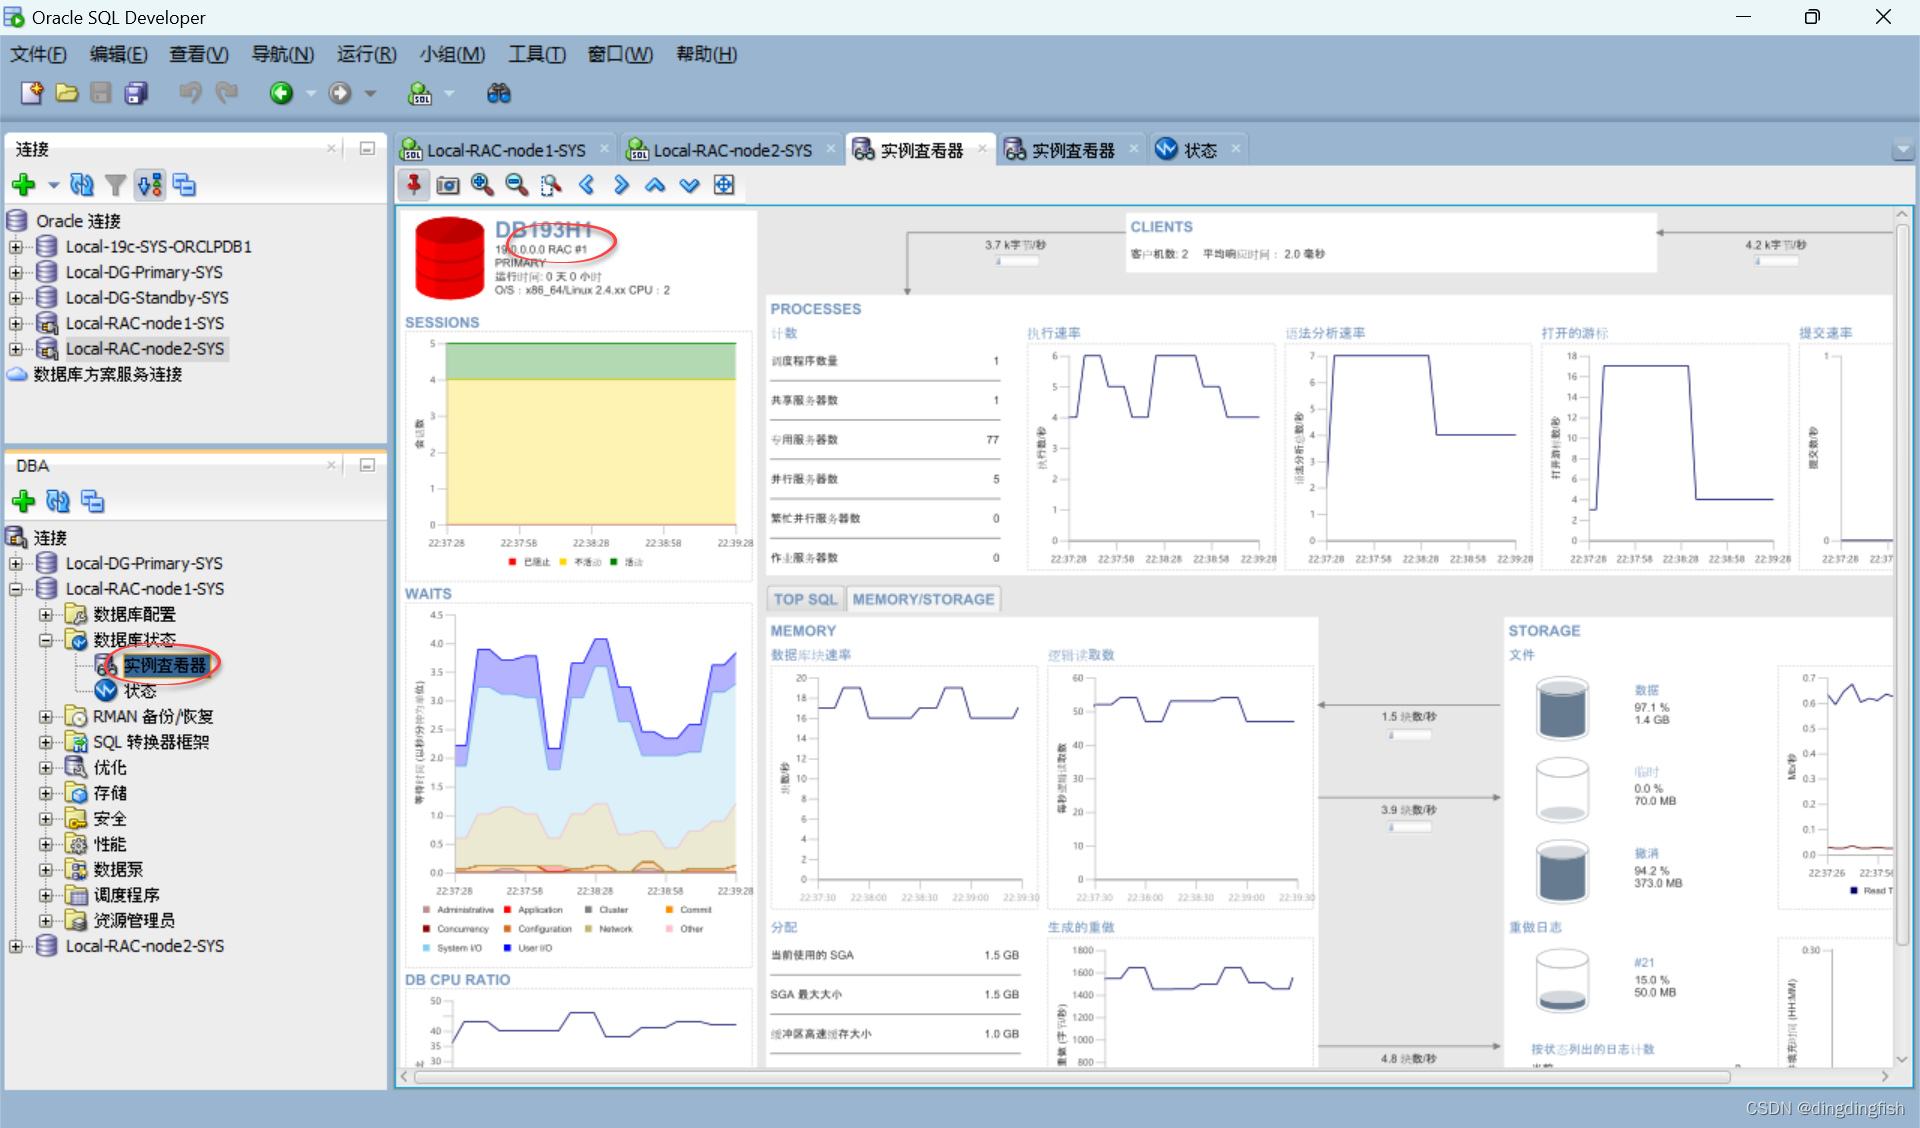Select 状态 item under 数据库状态
Image resolution: width=1920 pixels, height=1128 pixels.
140,691
